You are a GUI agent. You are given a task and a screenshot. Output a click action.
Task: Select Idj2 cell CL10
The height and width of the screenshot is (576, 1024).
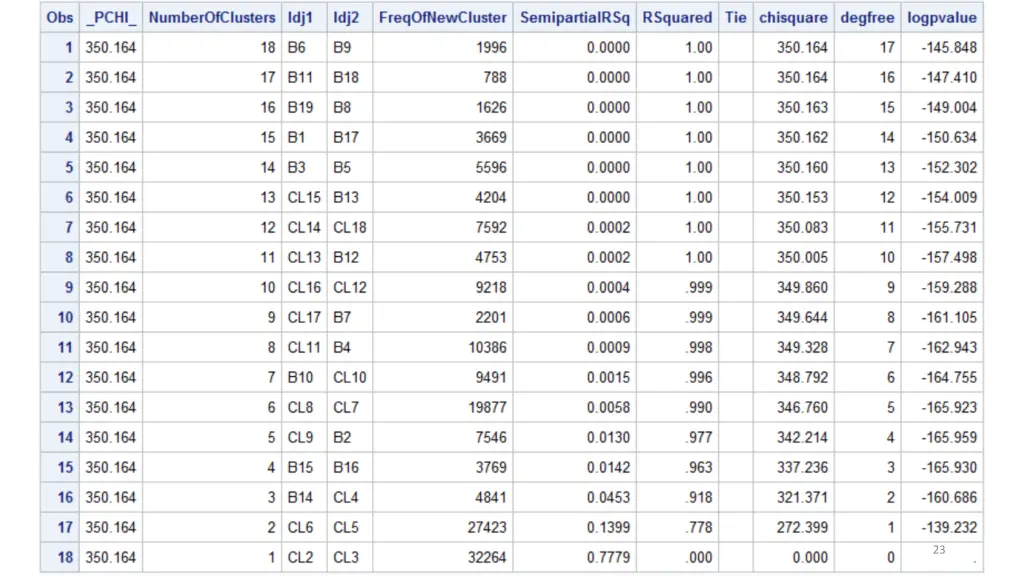click(350, 378)
